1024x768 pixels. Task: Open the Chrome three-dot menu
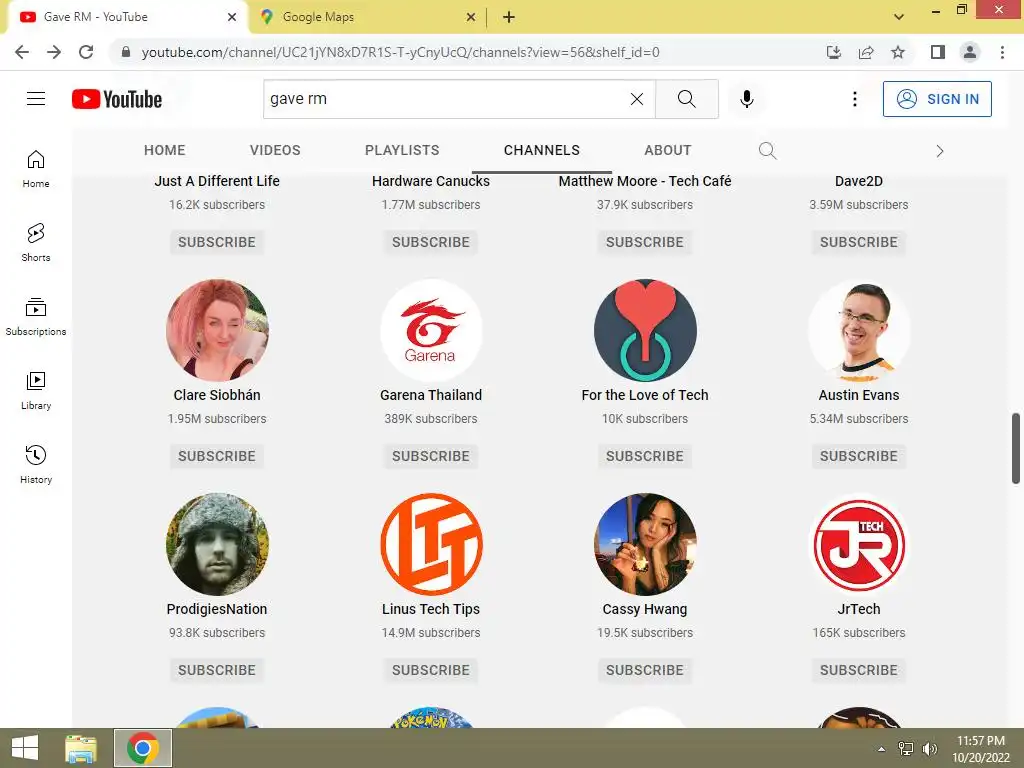(x=1002, y=52)
